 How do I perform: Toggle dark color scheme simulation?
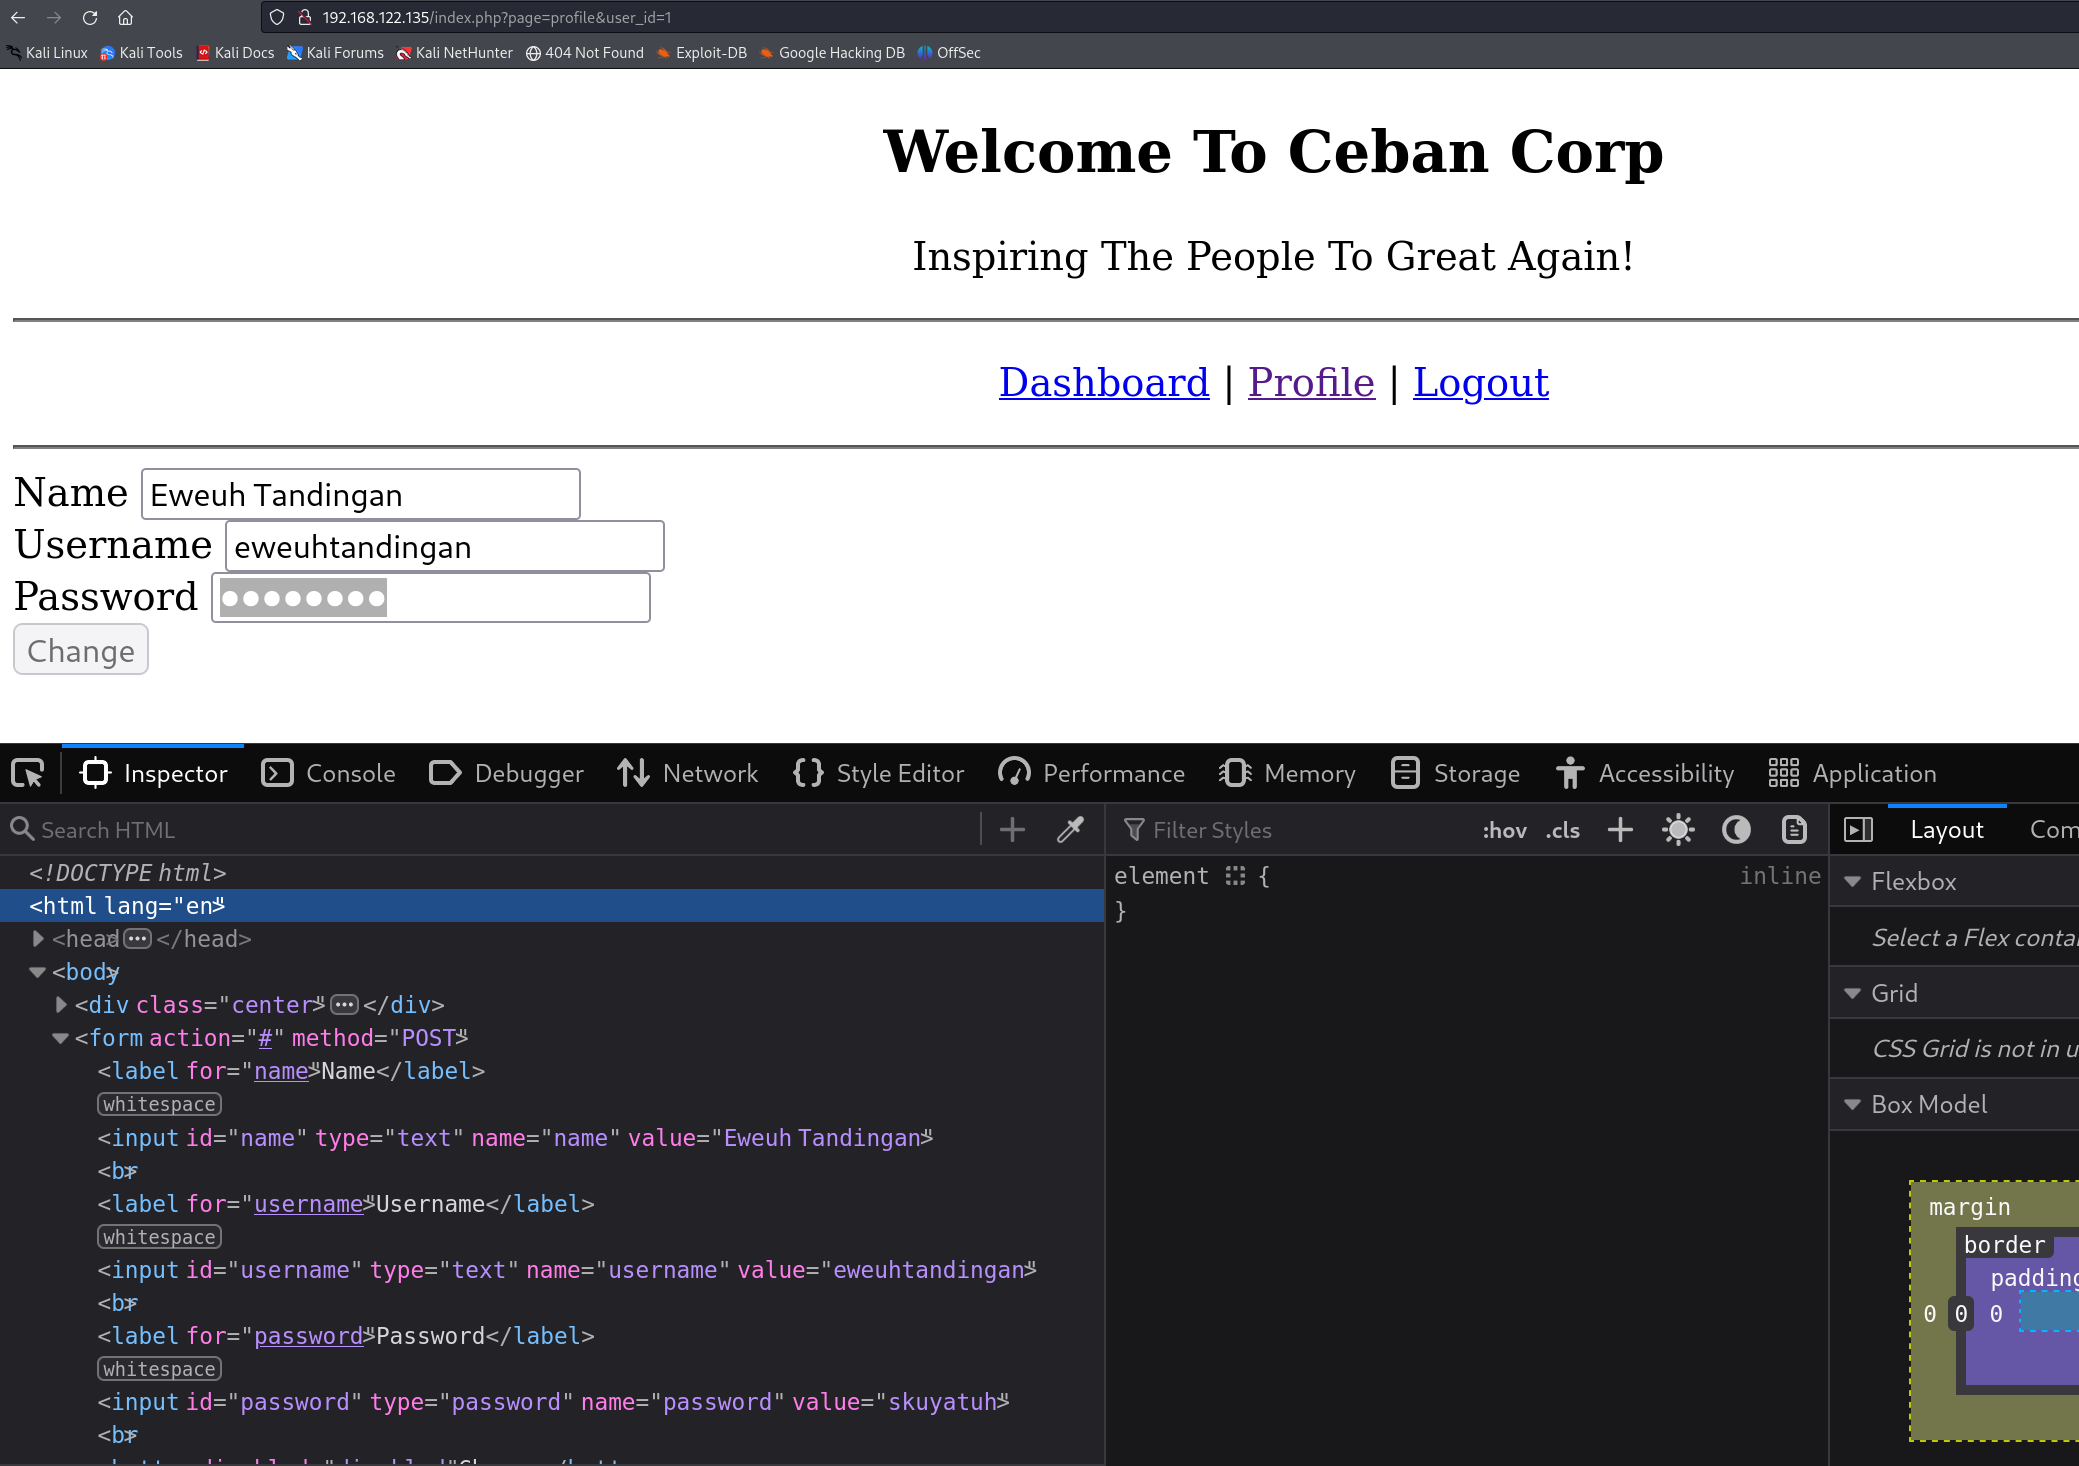point(1736,830)
